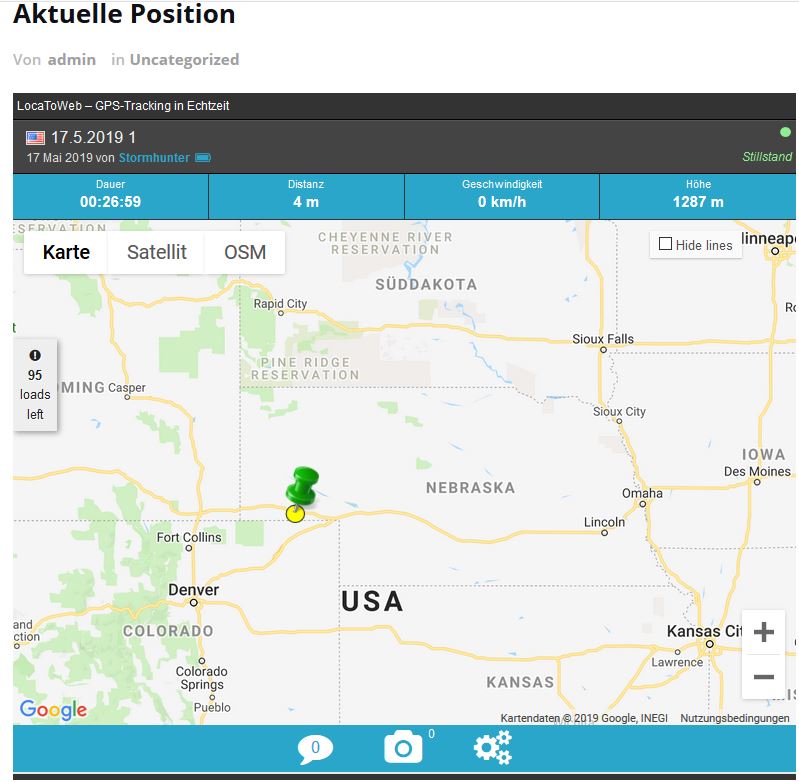The width and height of the screenshot is (799, 782).
Task: Switch to the OSM map view
Action: 245,252
